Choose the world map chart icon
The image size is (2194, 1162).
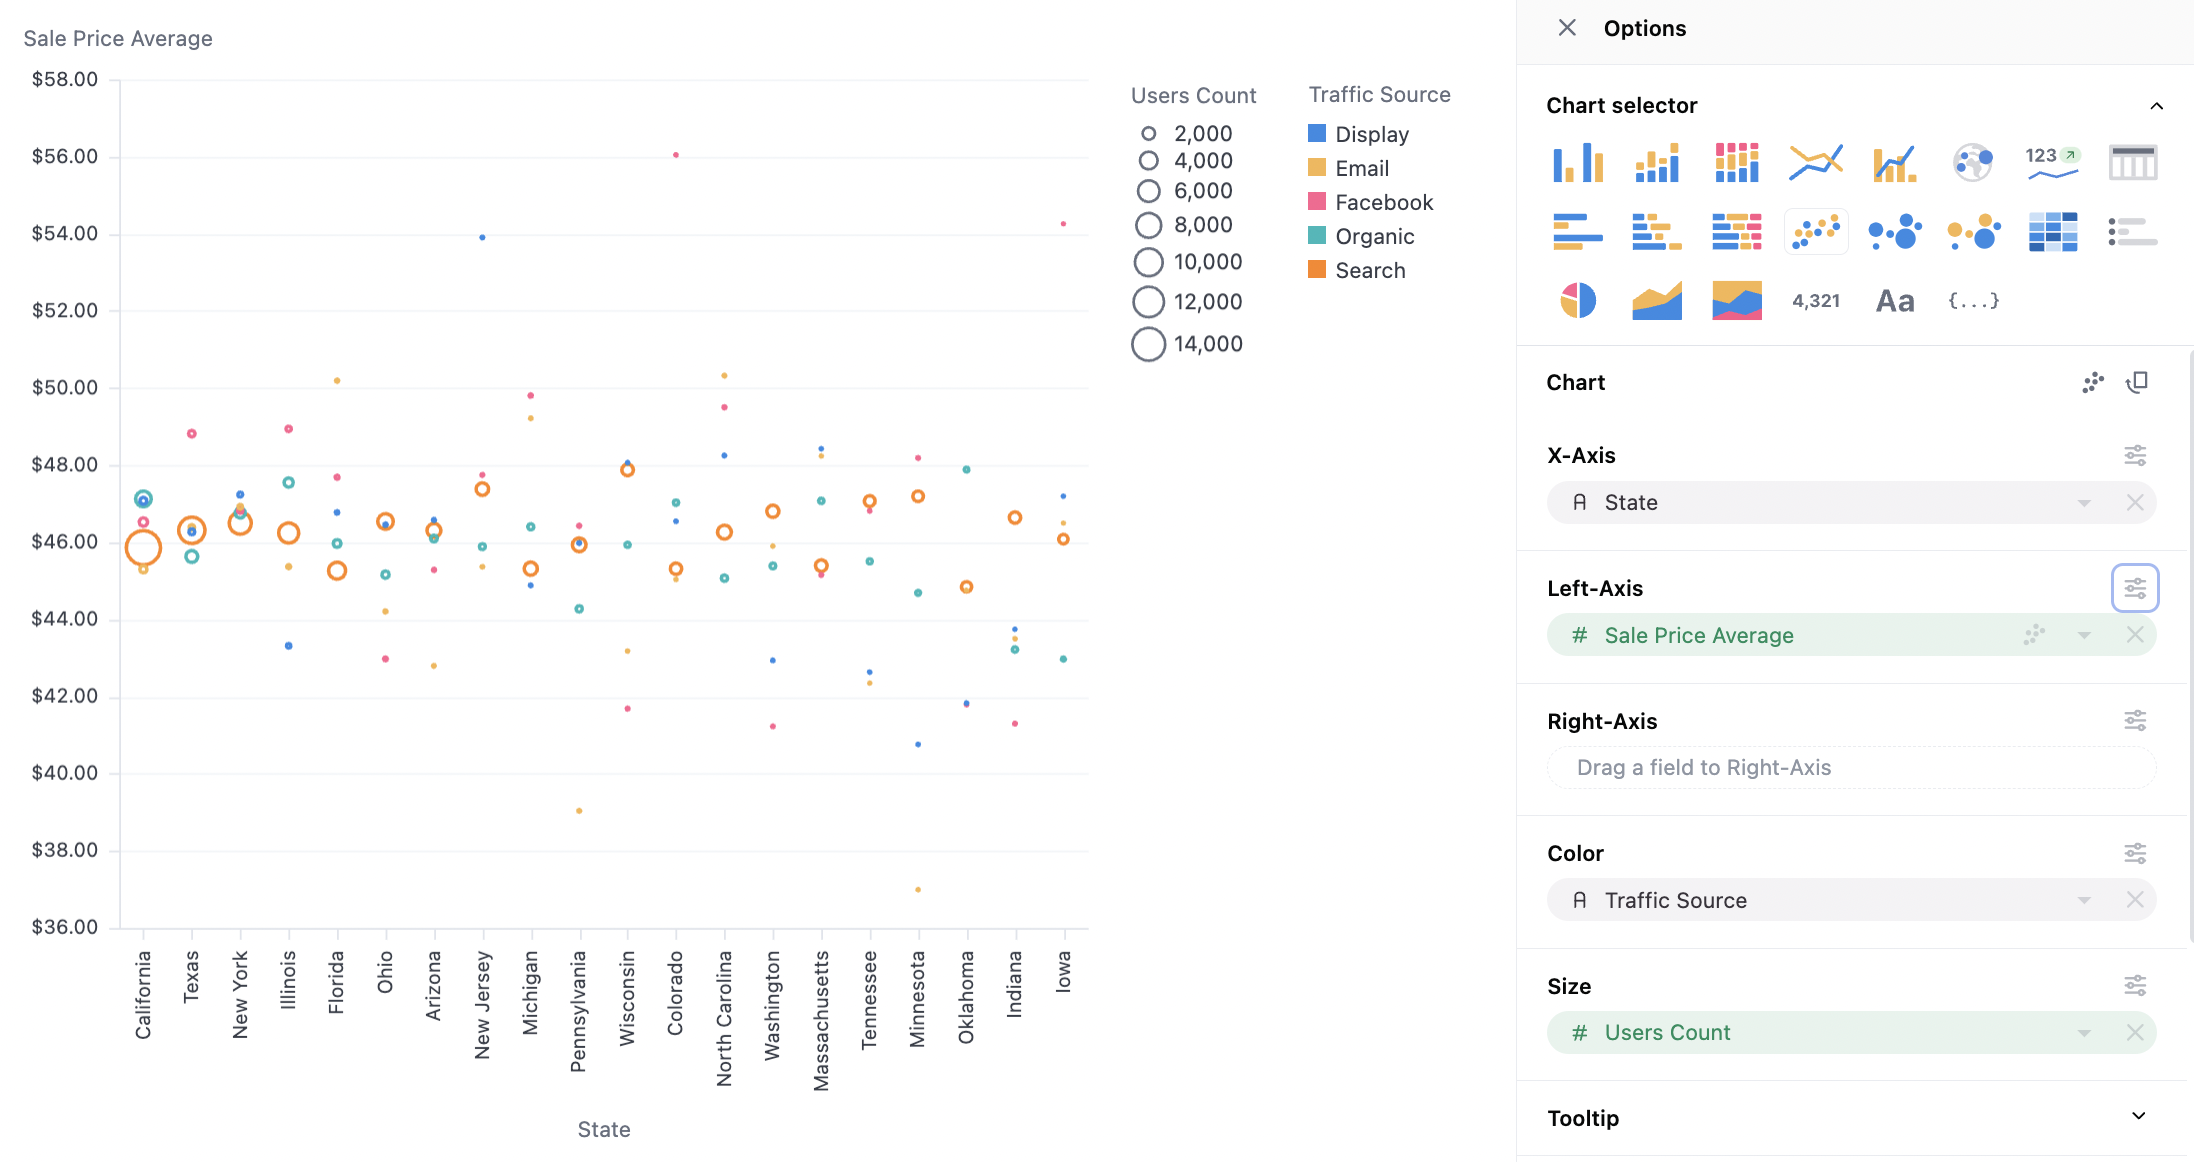[1973, 162]
